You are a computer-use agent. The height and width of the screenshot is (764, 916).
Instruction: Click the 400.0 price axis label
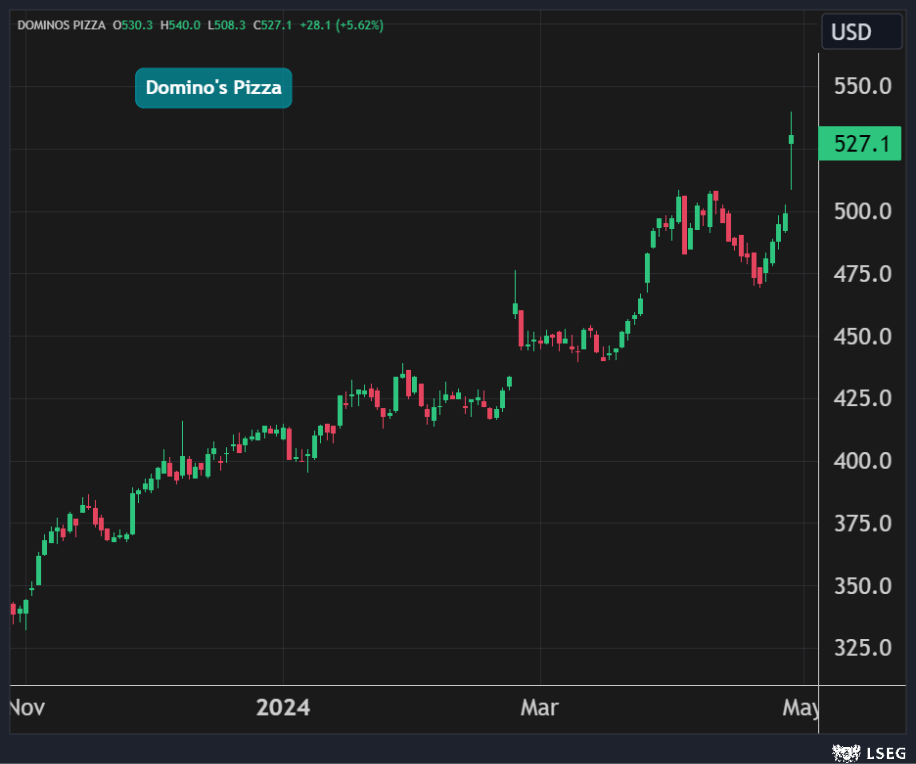pos(862,462)
